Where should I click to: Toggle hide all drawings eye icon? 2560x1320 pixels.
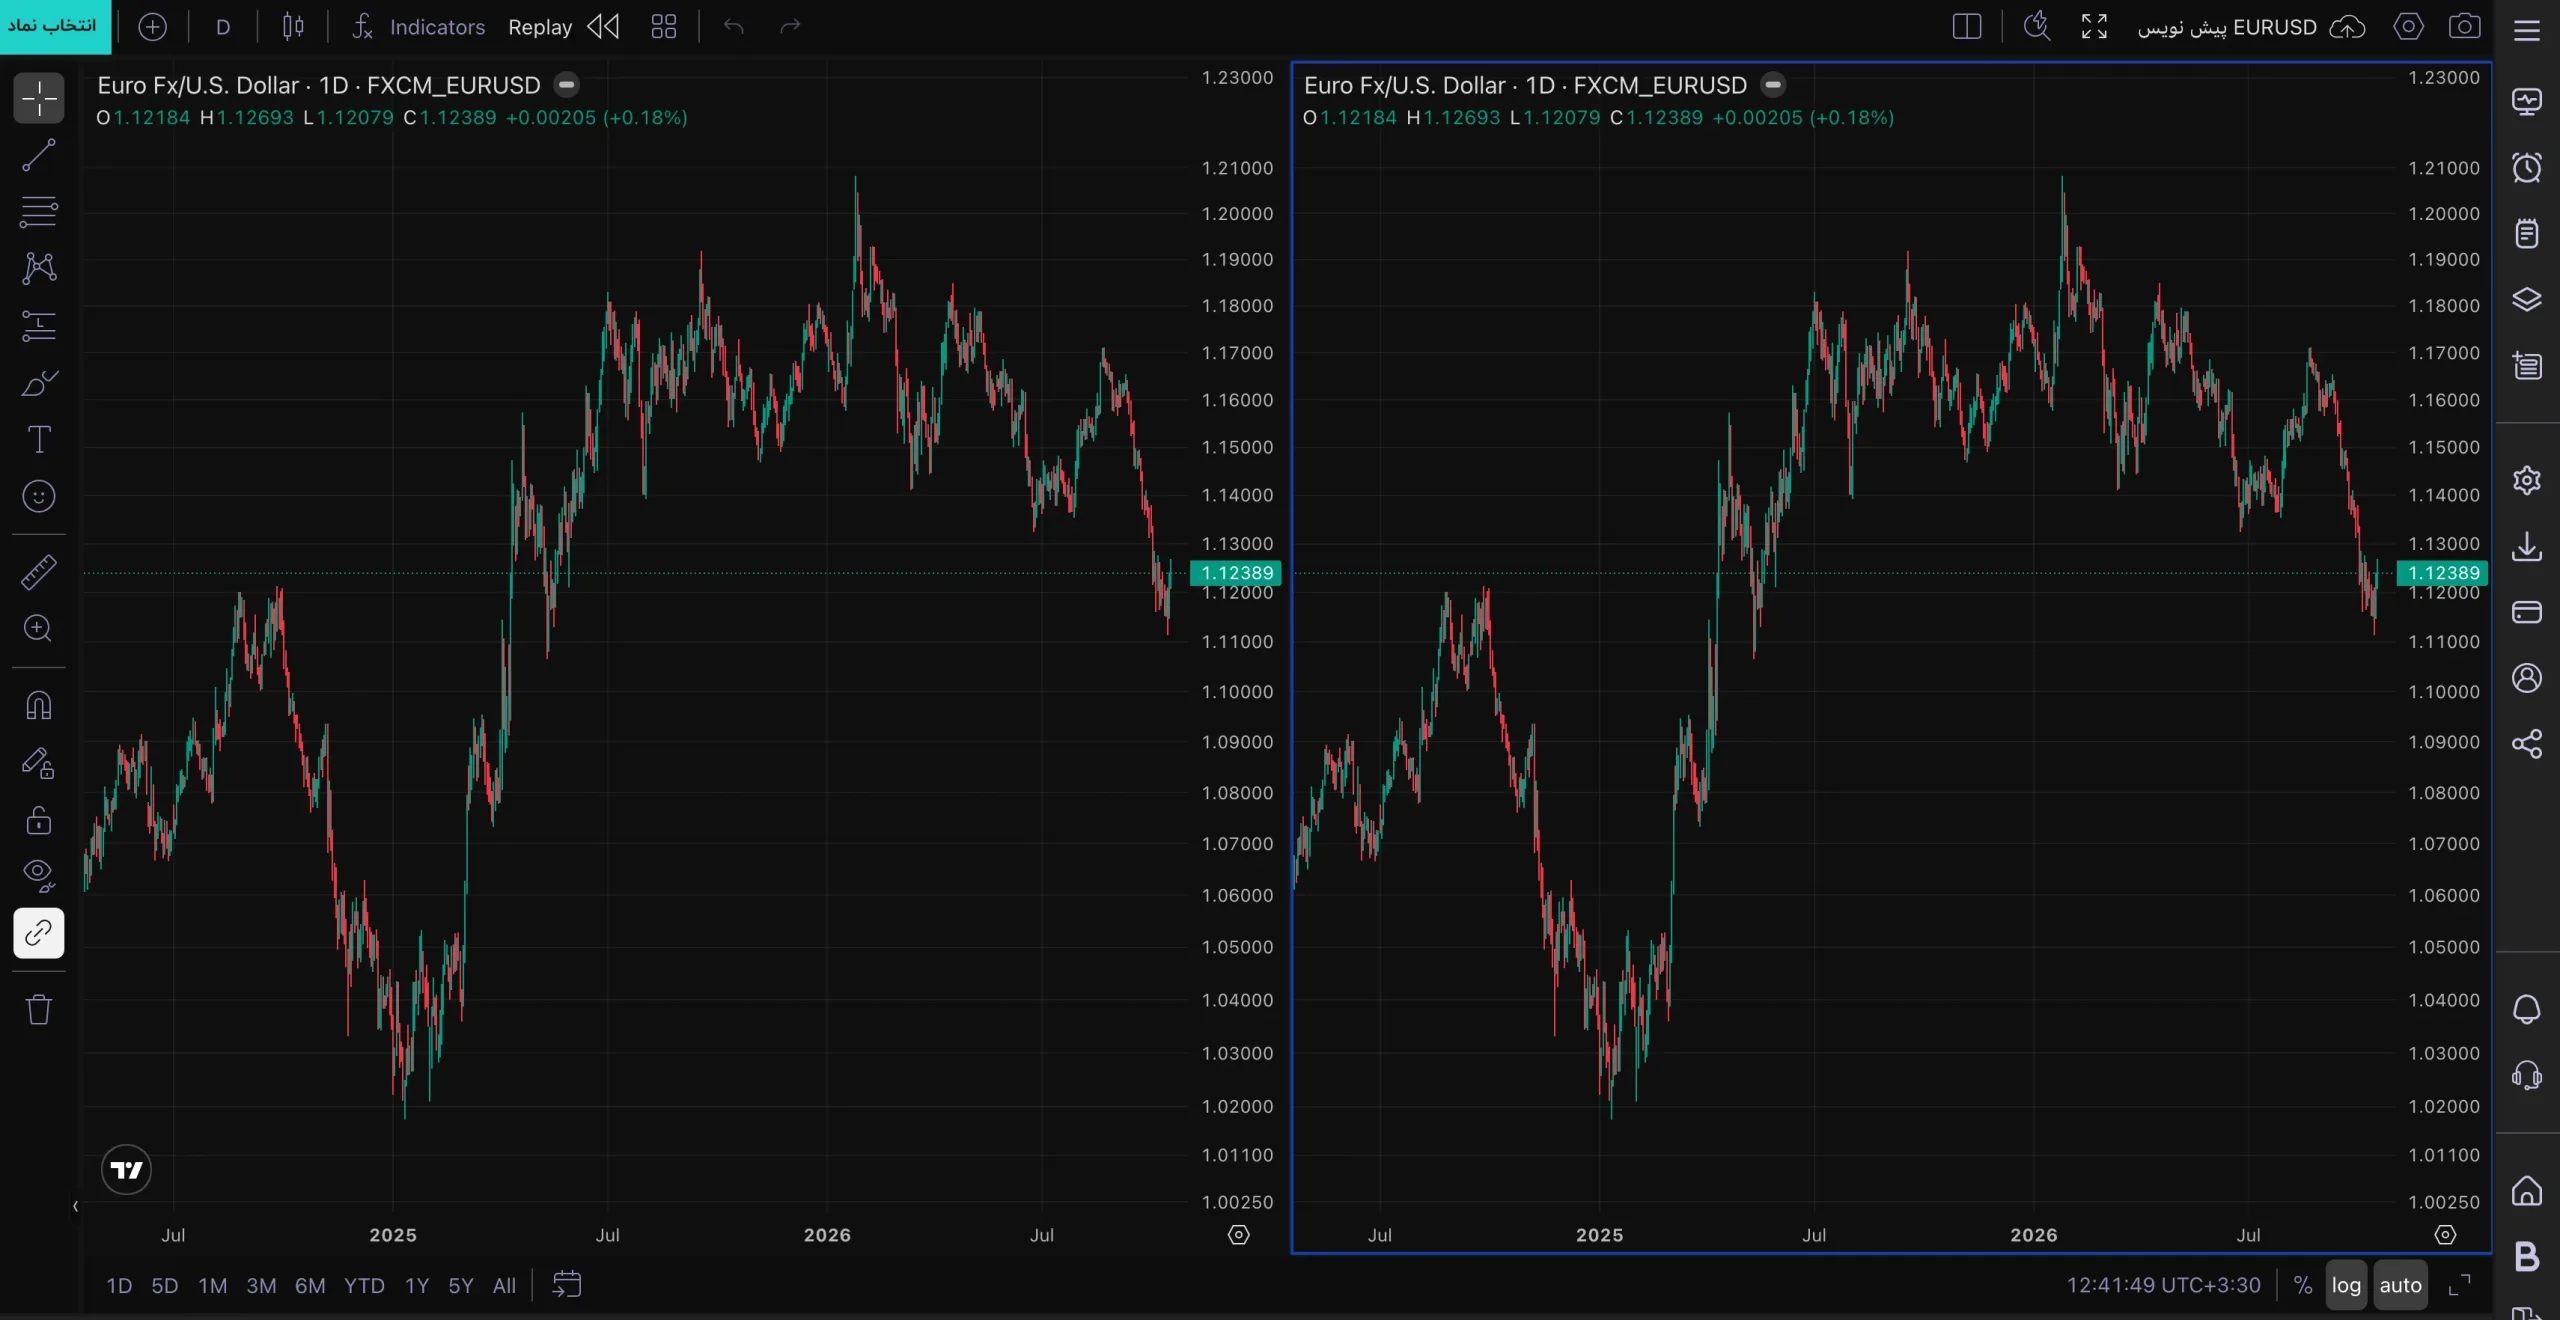coord(39,876)
